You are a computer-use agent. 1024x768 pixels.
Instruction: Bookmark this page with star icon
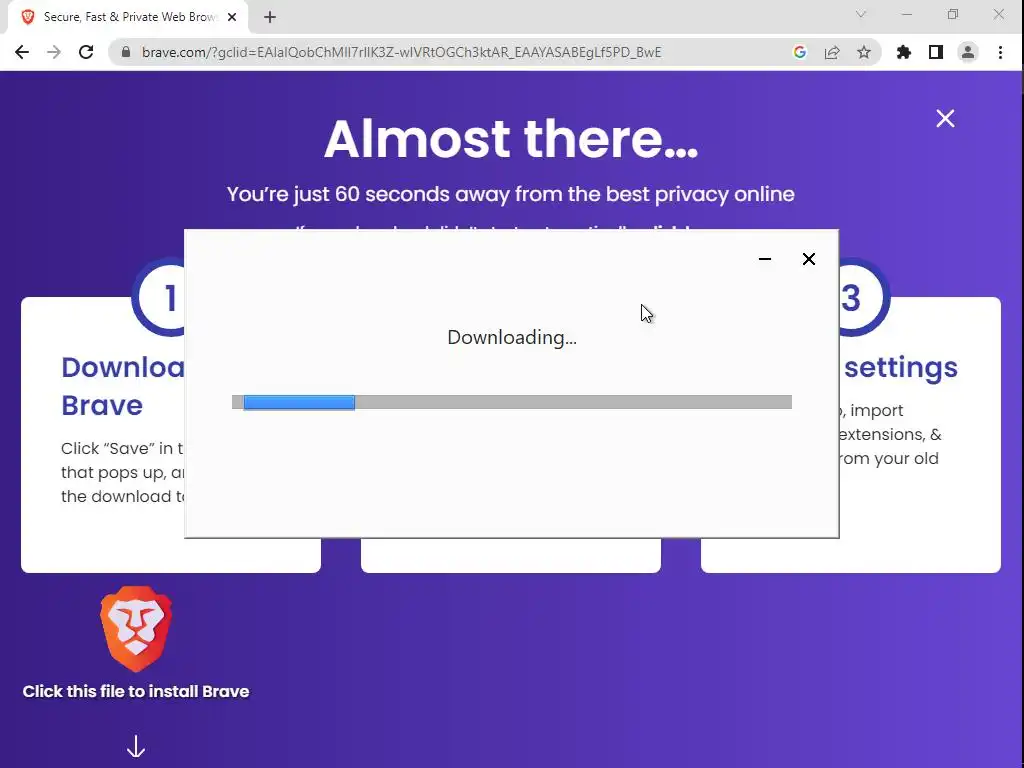point(864,52)
